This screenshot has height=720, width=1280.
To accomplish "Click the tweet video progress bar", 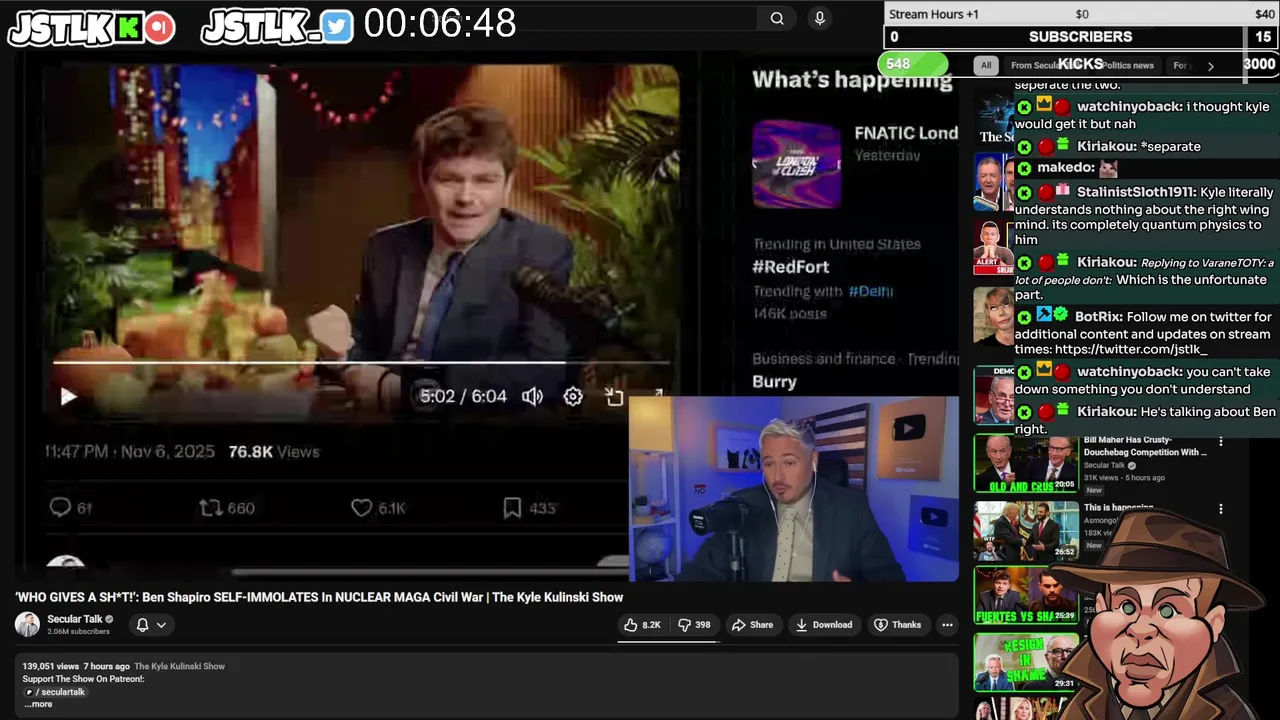I will point(361,363).
